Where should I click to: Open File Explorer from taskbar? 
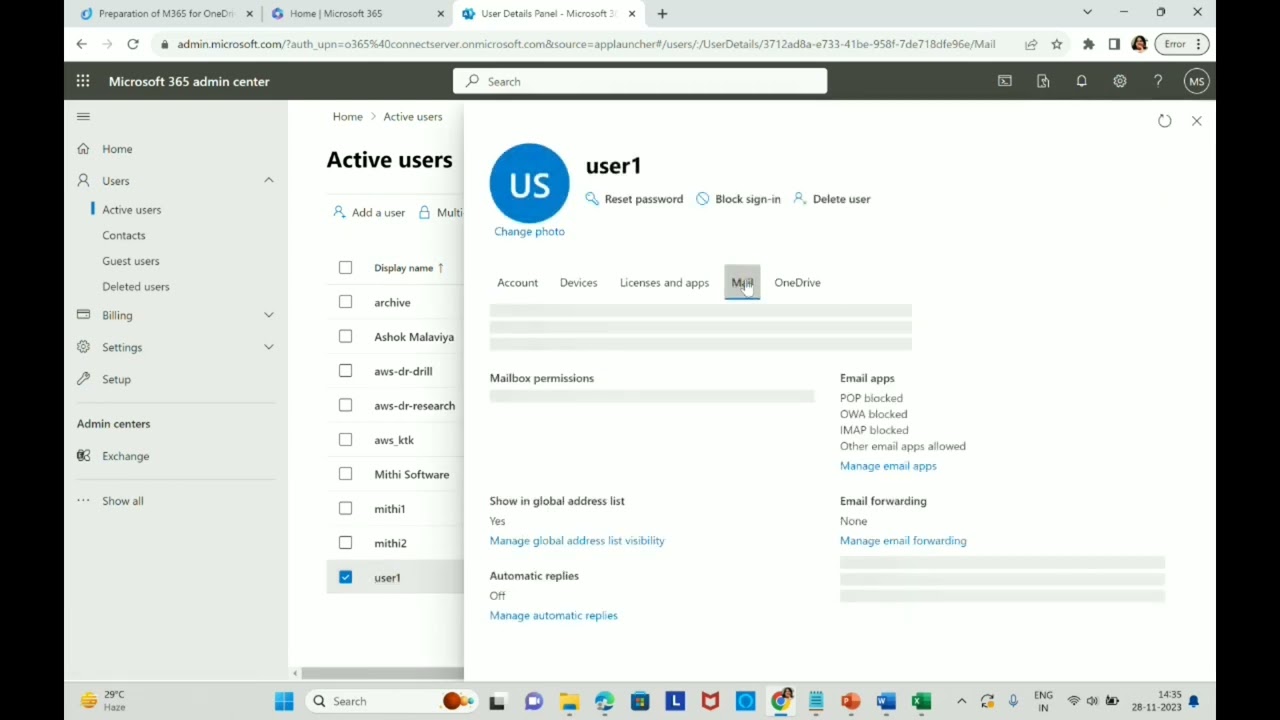pyautogui.click(x=569, y=701)
